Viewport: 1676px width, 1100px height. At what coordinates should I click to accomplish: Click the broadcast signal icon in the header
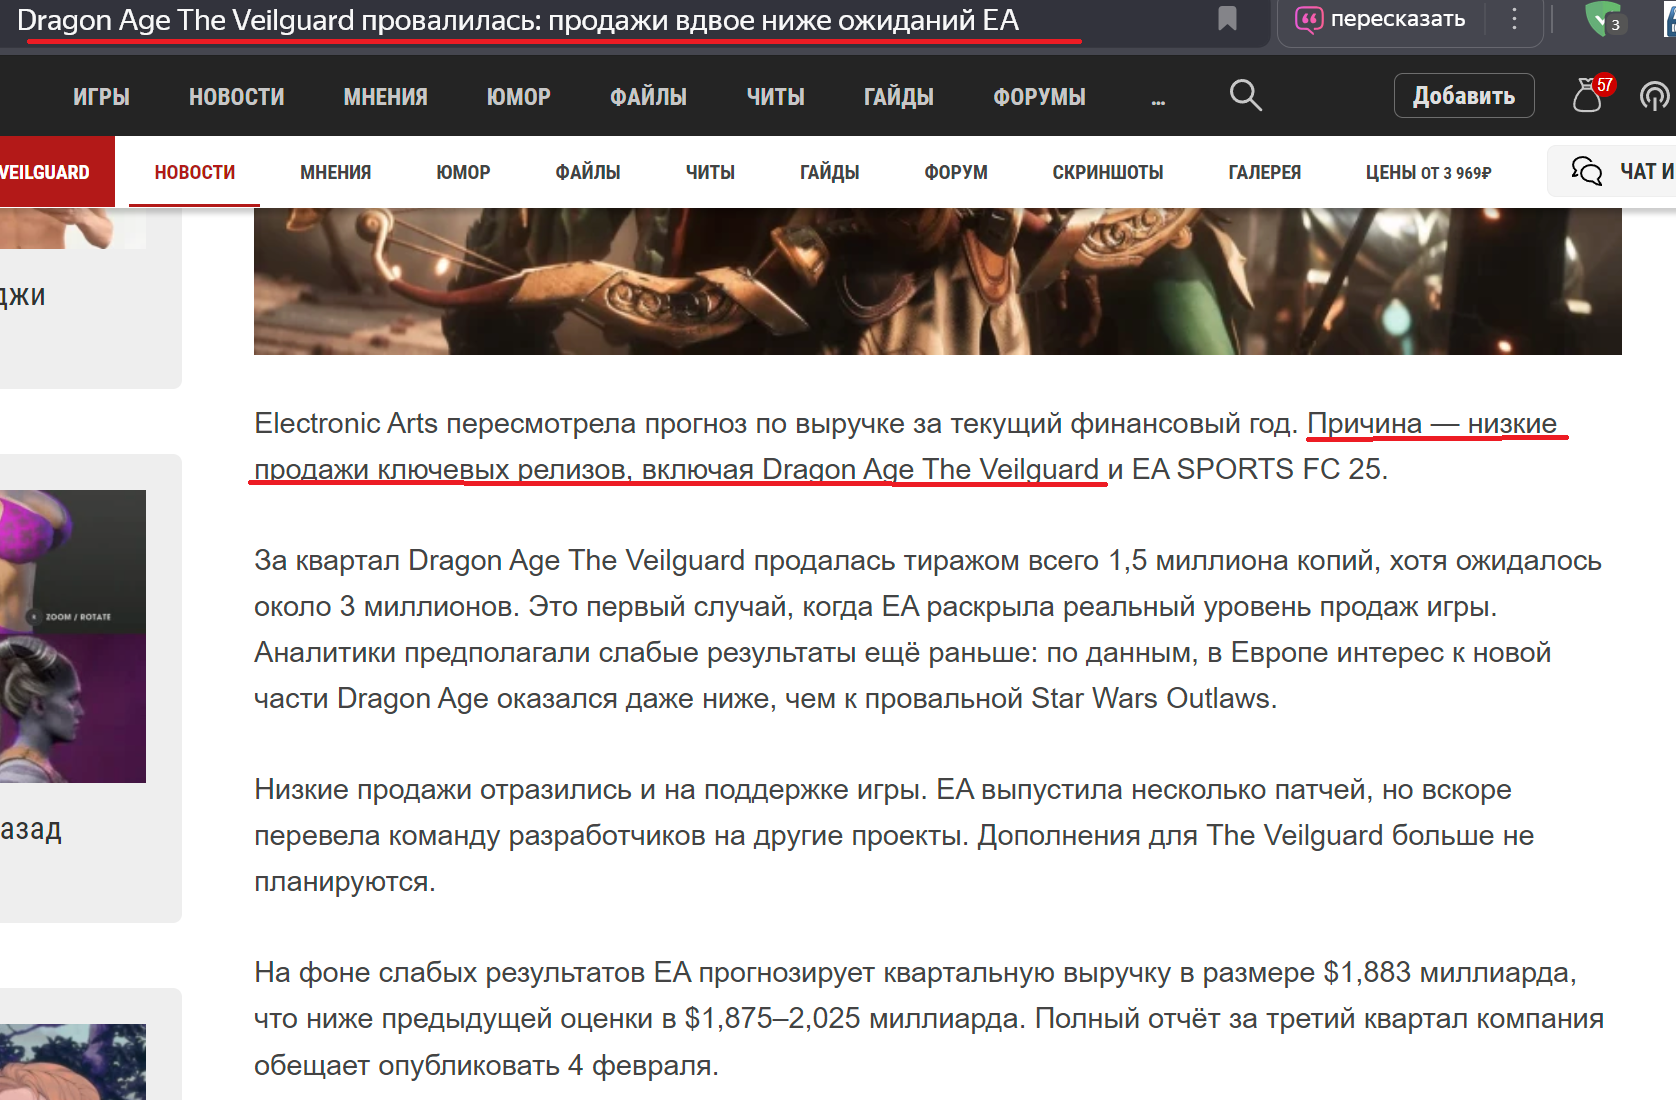coord(1655,96)
